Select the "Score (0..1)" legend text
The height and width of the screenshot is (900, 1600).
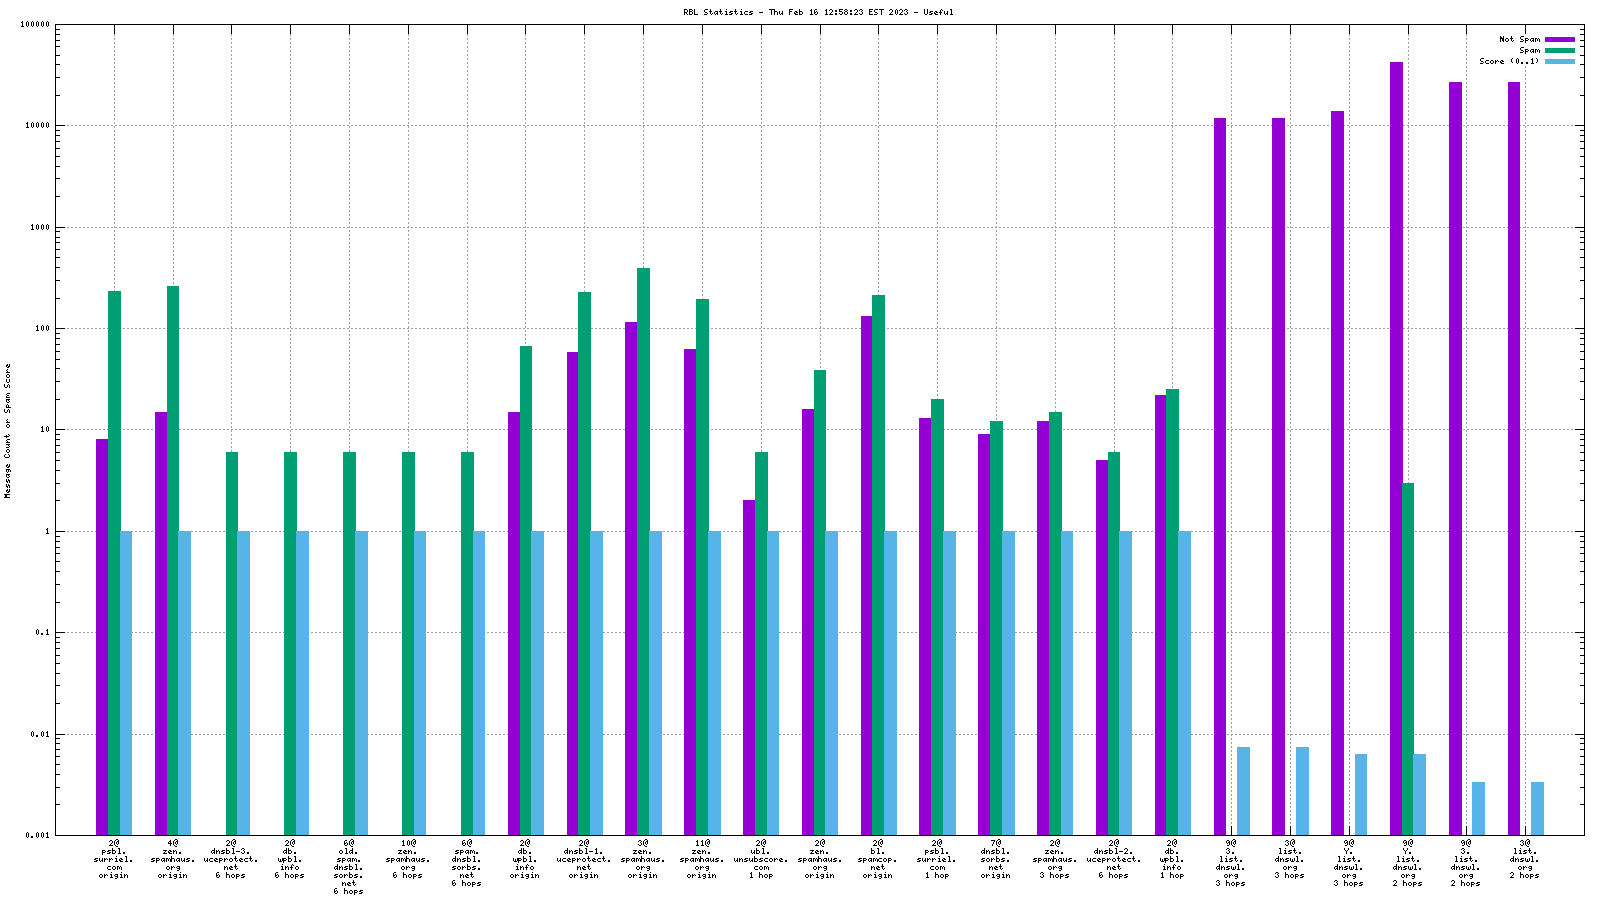[1509, 61]
